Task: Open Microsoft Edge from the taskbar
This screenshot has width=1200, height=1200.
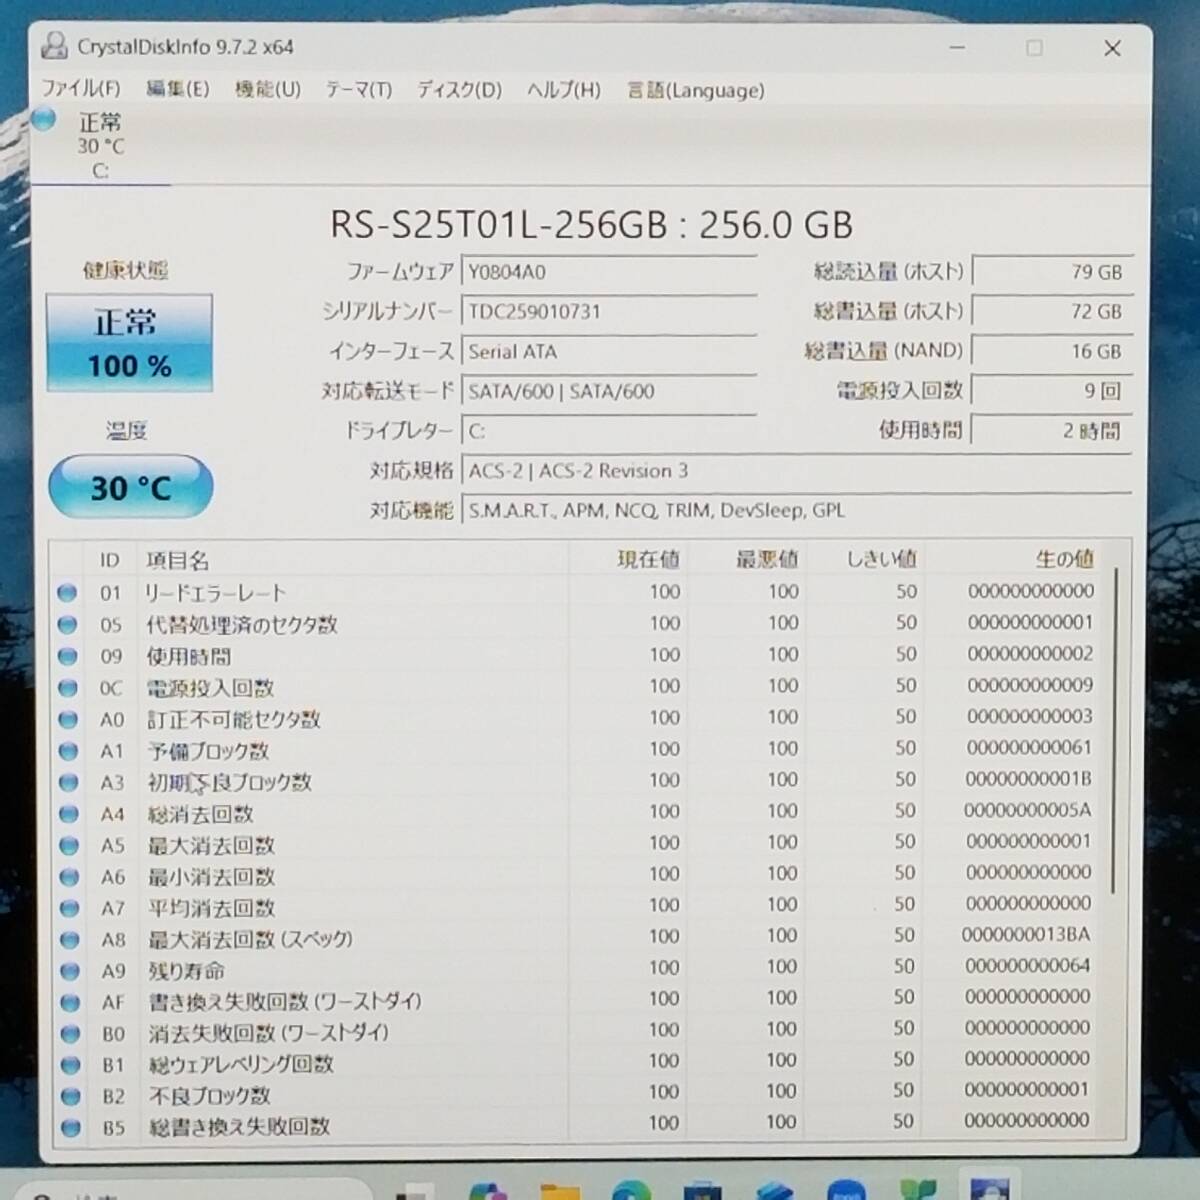Action: [x=632, y=1190]
